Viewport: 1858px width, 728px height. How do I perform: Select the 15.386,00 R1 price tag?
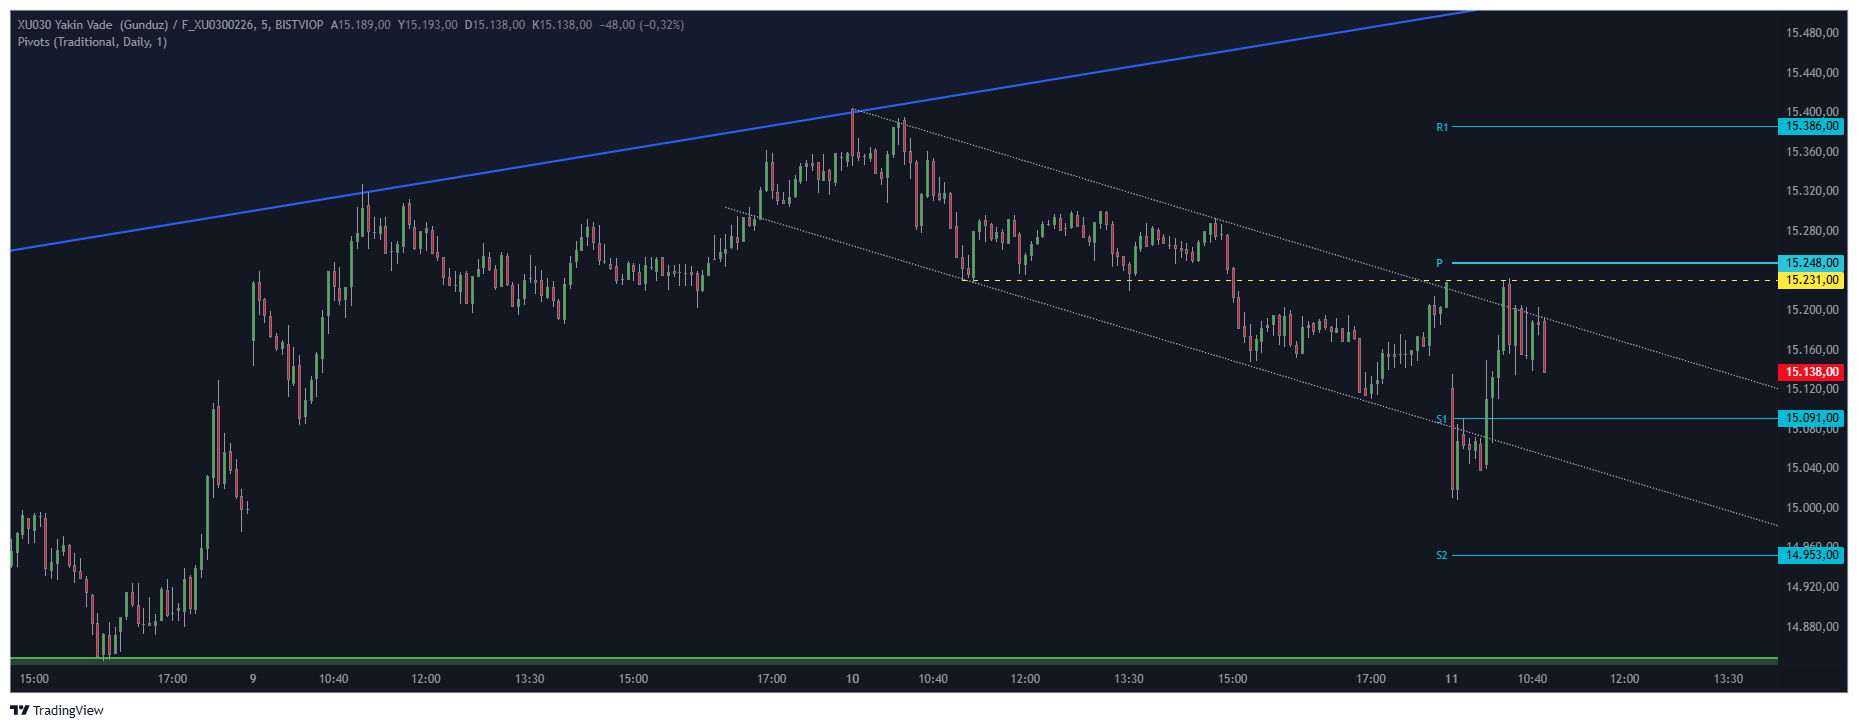pyautogui.click(x=1811, y=126)
